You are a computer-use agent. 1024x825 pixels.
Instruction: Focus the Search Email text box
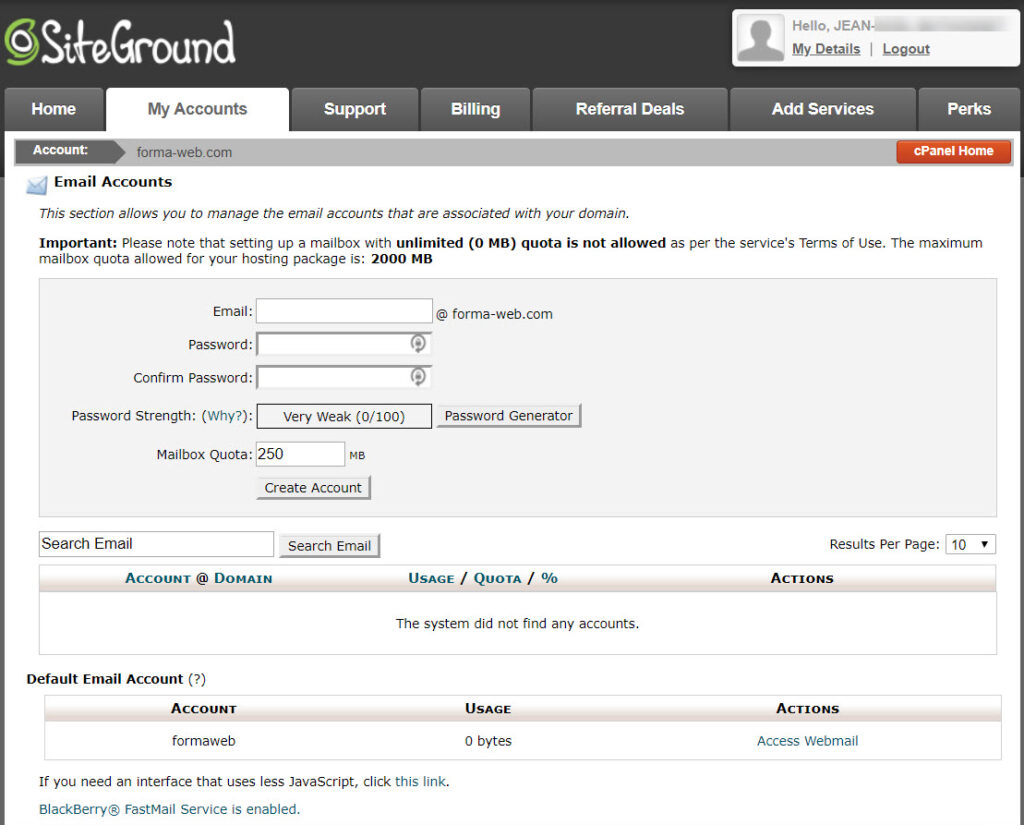[x=156, y=544]
